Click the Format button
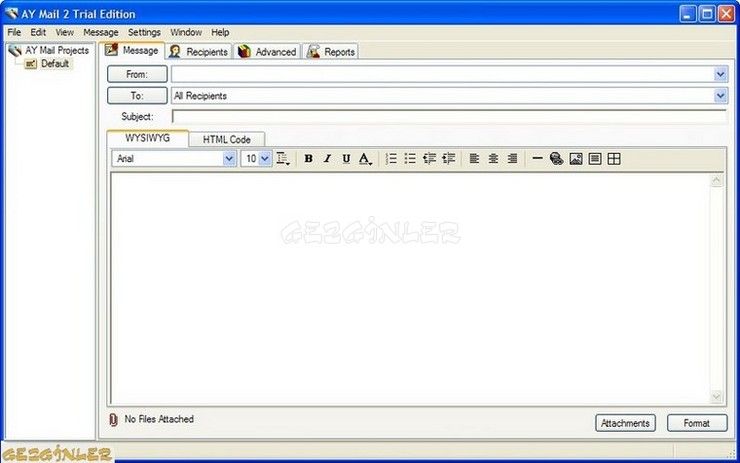Image resolution: width=740 pixels, height=463 pixels. click(697, 423)
